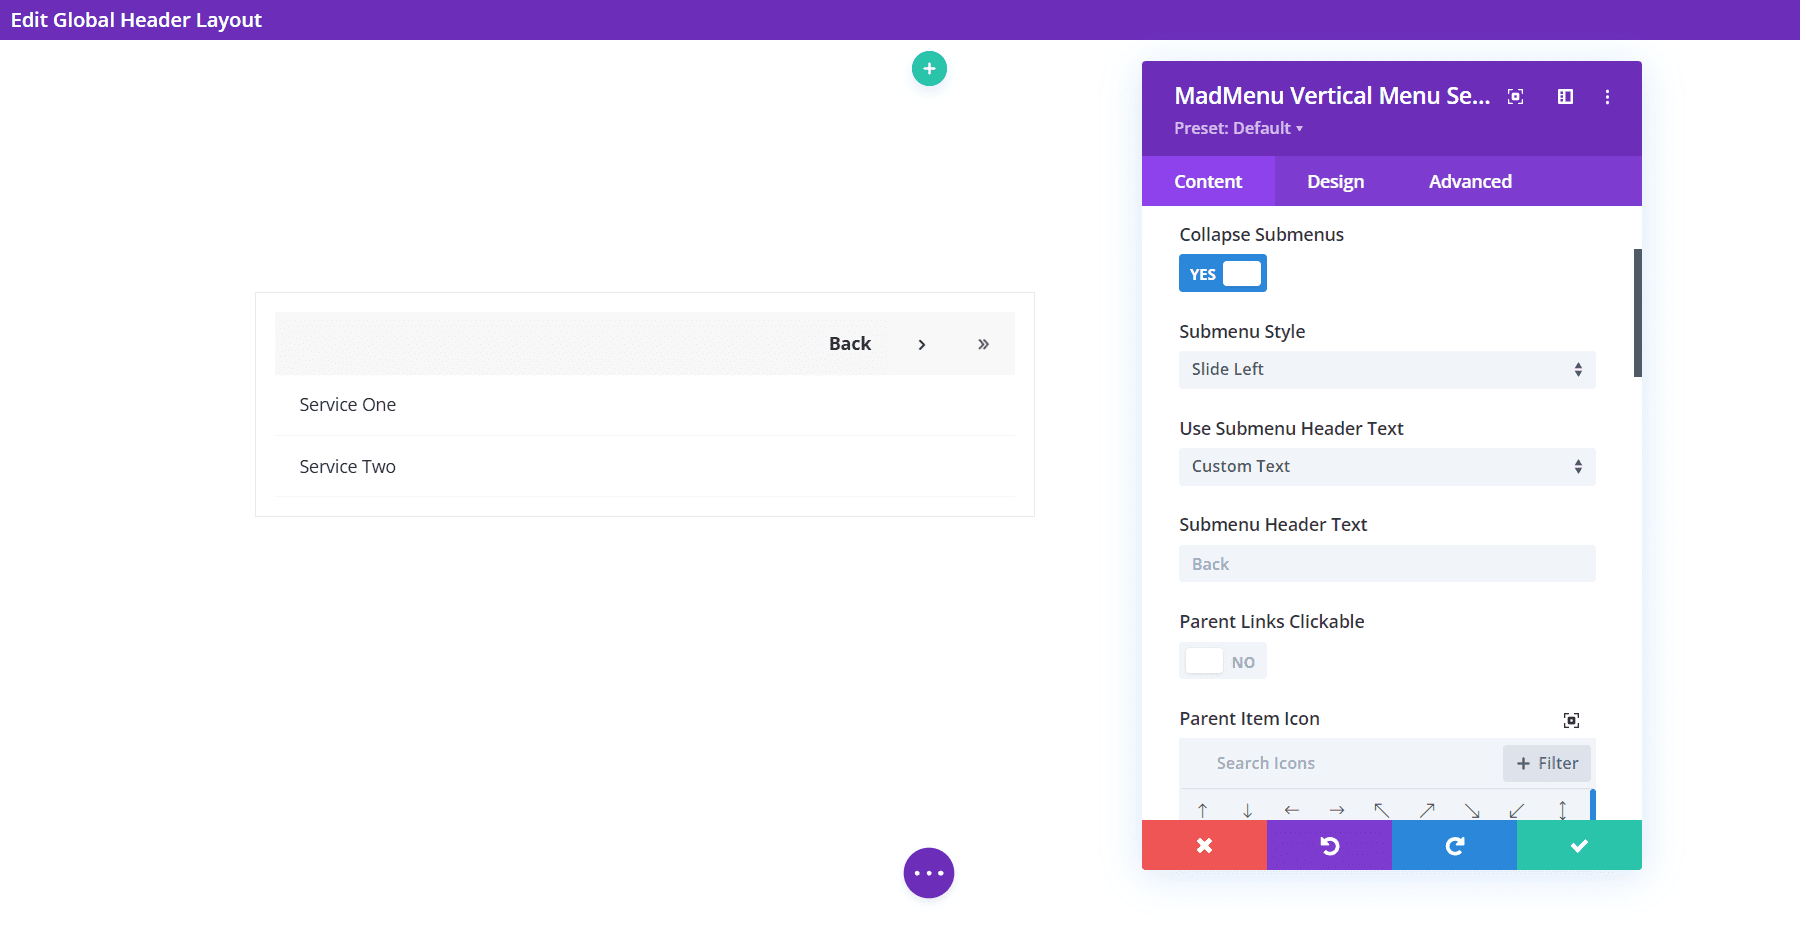Snap settings panel to sidebar
Screen dimensions: 1800x927
(x=1566, y=97)
